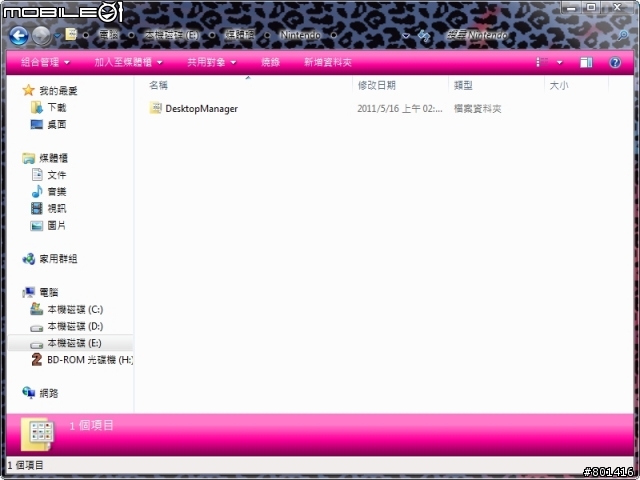Click the 檔案資料夾 type cell
This screenshot has width=640, height=480.
pos(477,109)
